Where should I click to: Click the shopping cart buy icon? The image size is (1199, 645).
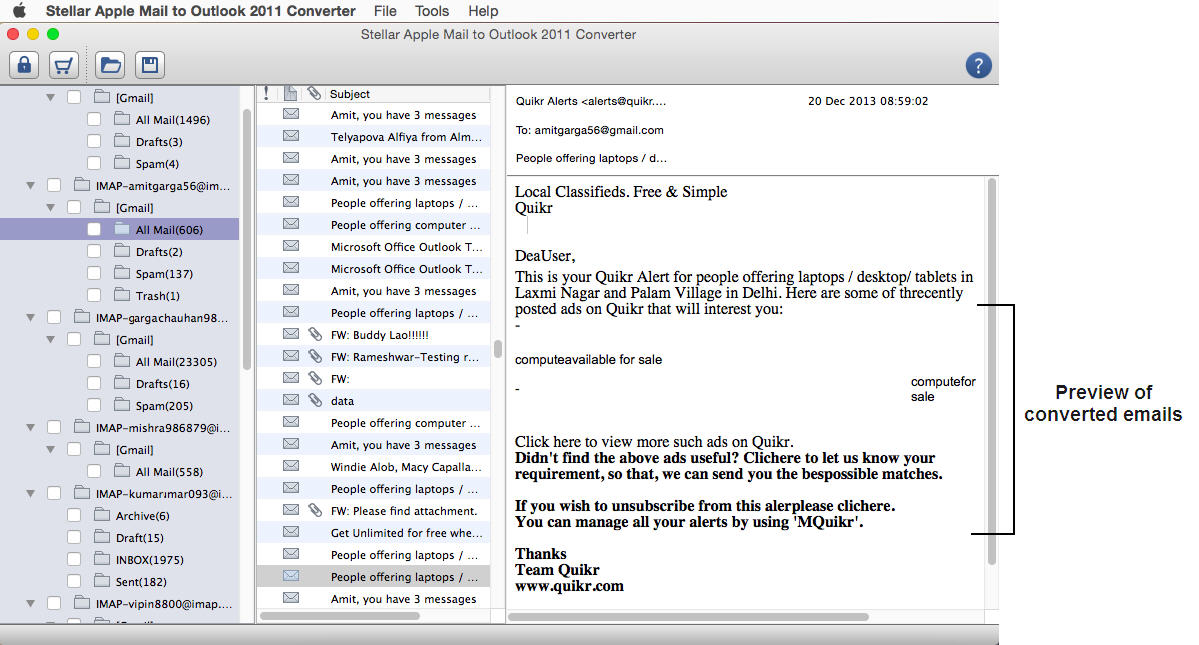pos(64,66)
